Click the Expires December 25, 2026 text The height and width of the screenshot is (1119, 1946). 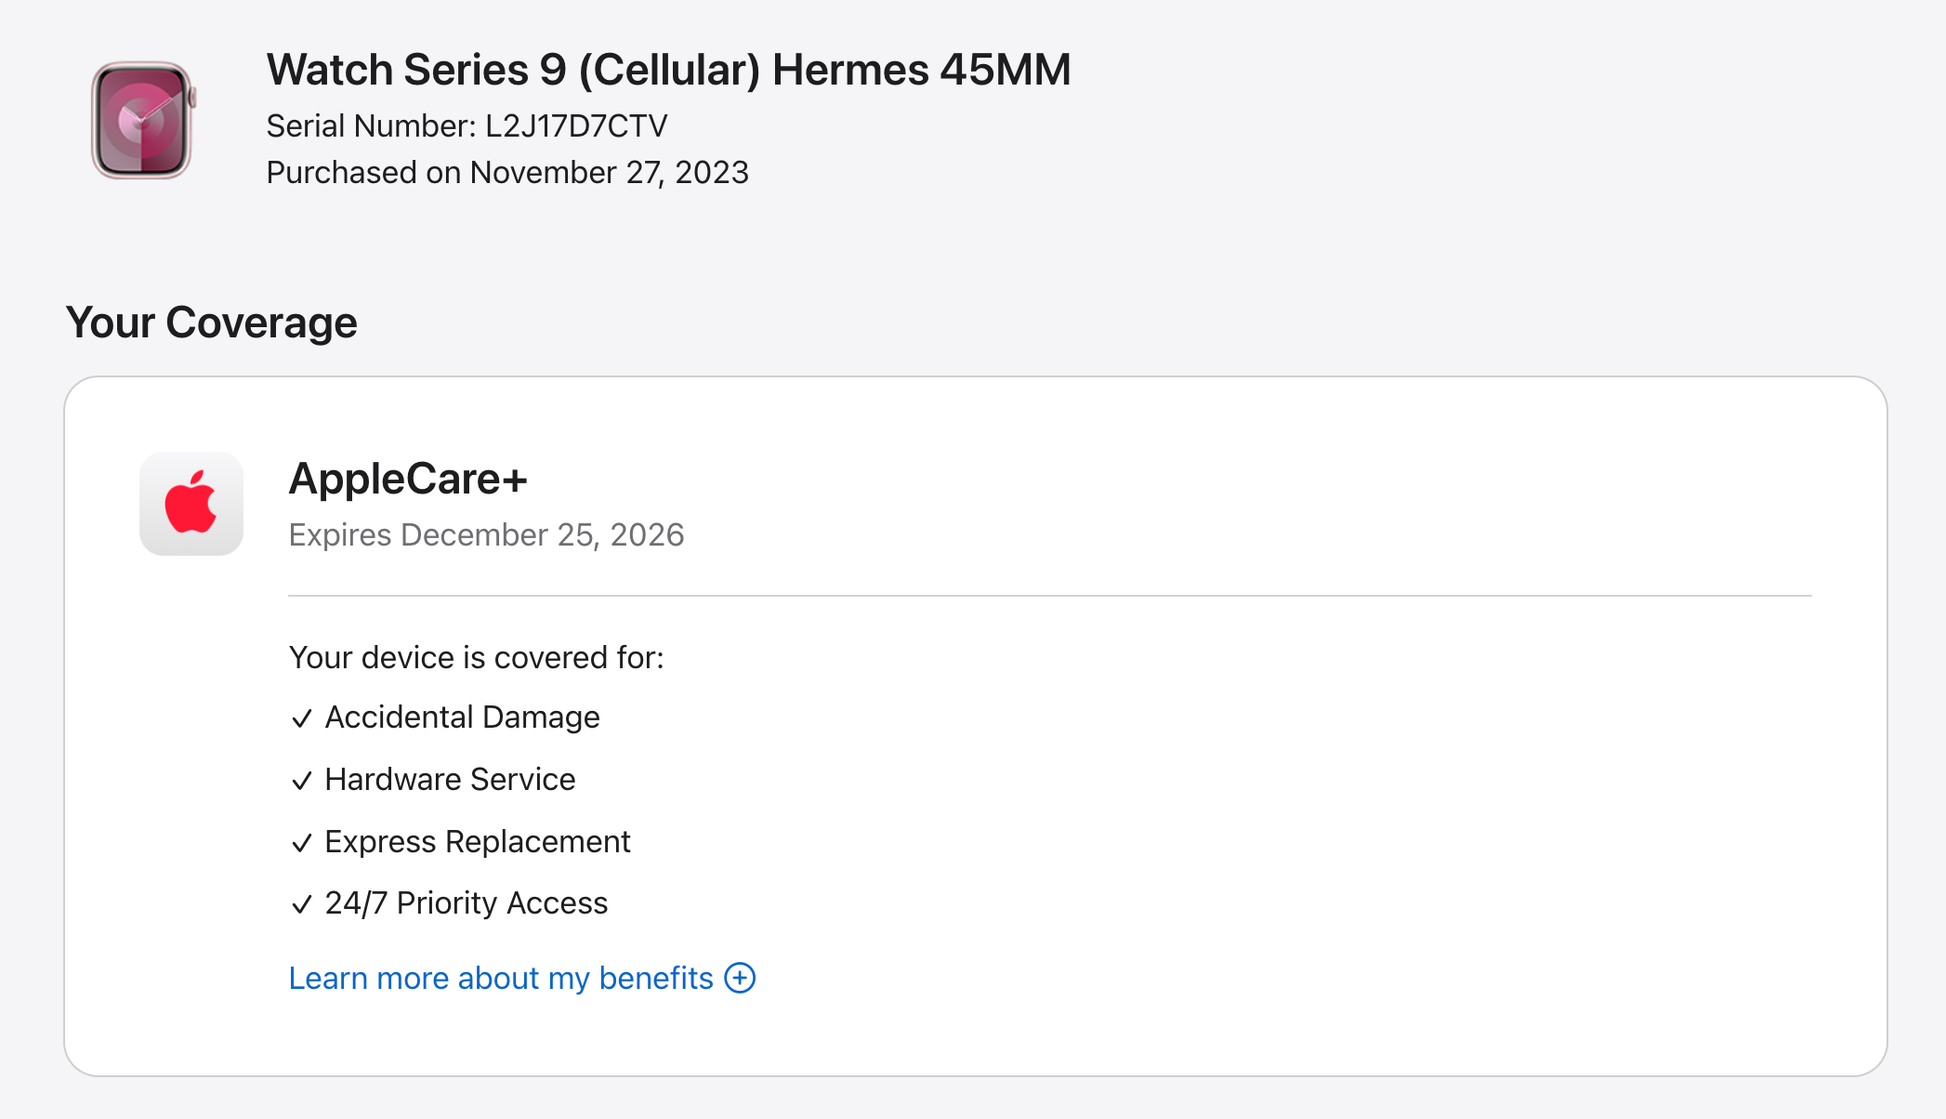(x=486, y=535)
